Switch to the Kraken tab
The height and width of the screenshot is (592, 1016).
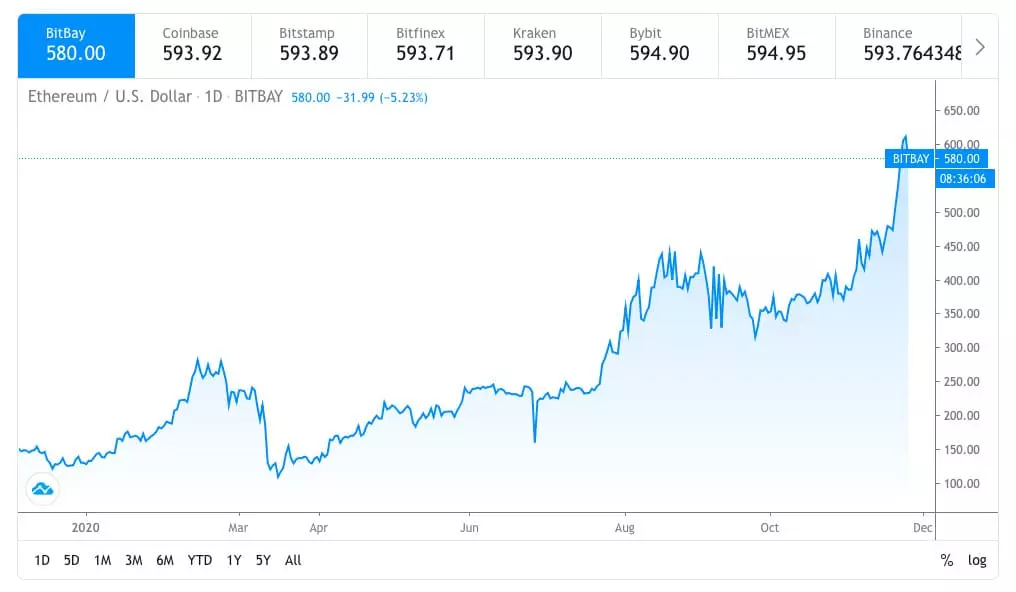click(x=542, y=45)
